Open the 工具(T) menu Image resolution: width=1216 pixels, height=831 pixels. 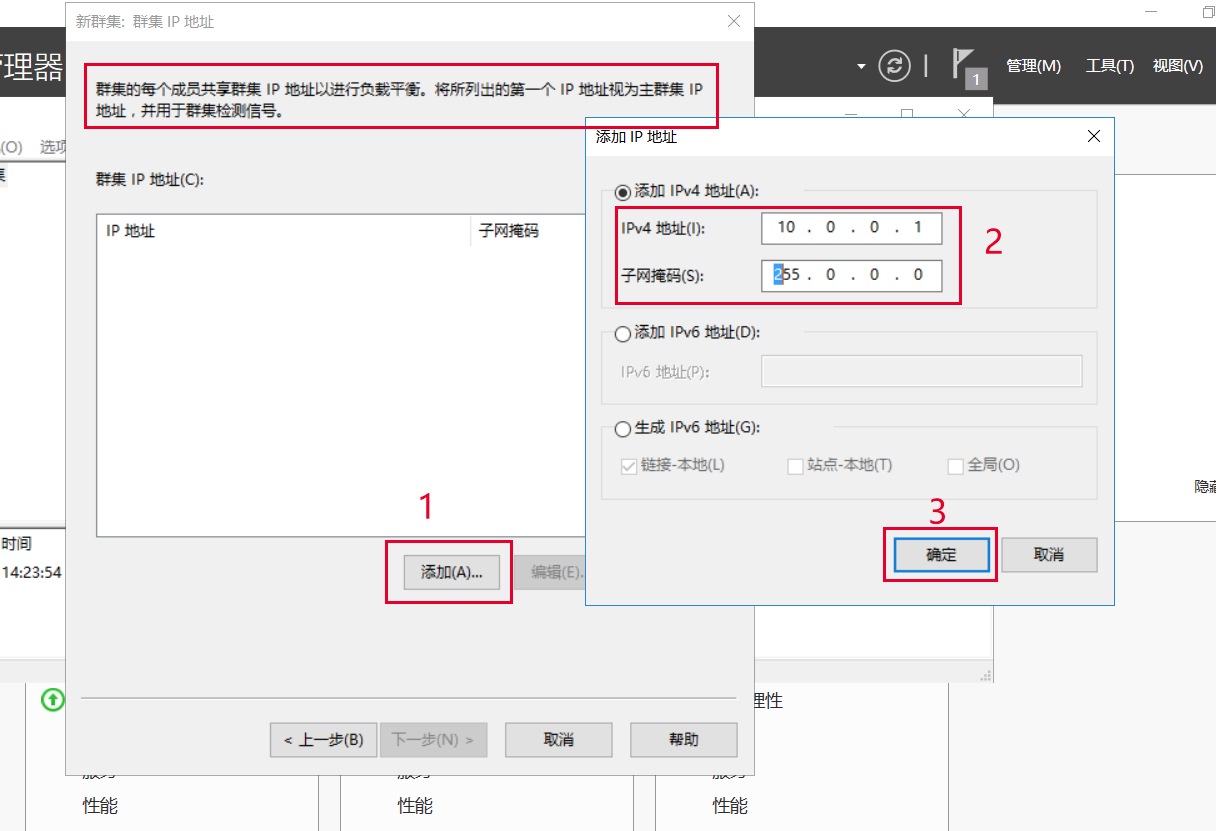pyautogui.click(x=1109, y=66)
